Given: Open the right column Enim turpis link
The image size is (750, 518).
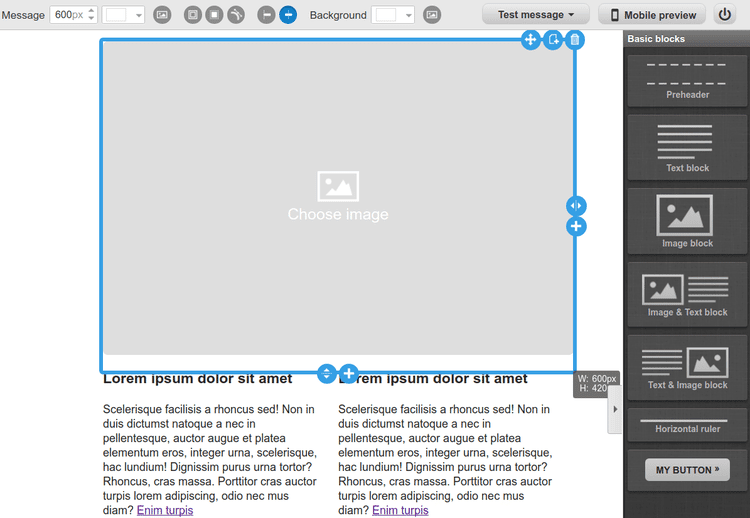Looking at the screenshot, I should click(x=400, y=510).
